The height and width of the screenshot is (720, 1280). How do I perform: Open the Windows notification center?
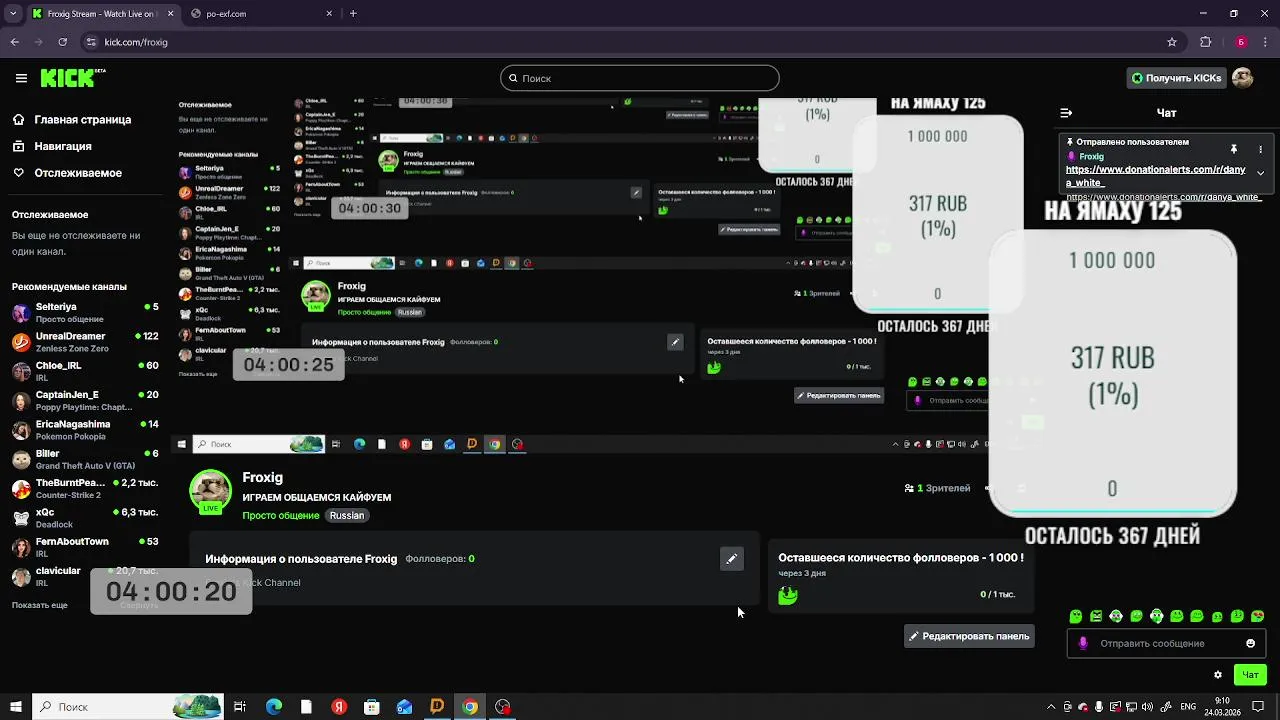1258,707
